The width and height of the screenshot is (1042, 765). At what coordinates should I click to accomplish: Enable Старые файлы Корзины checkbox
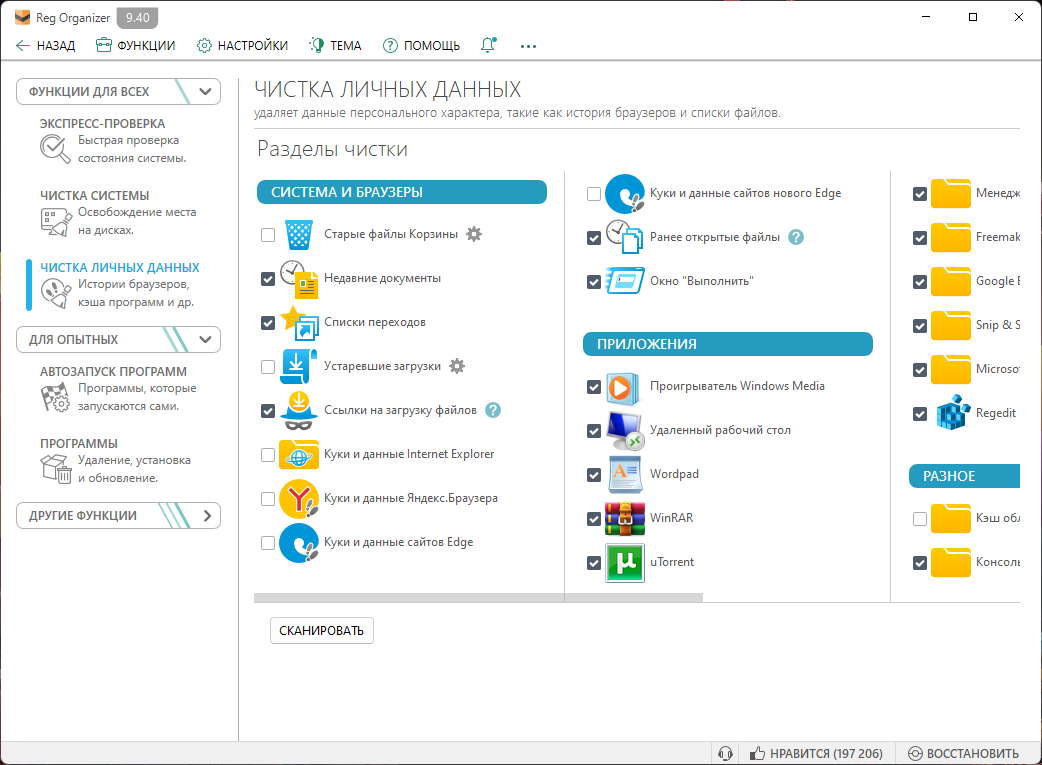click(268, 235)
